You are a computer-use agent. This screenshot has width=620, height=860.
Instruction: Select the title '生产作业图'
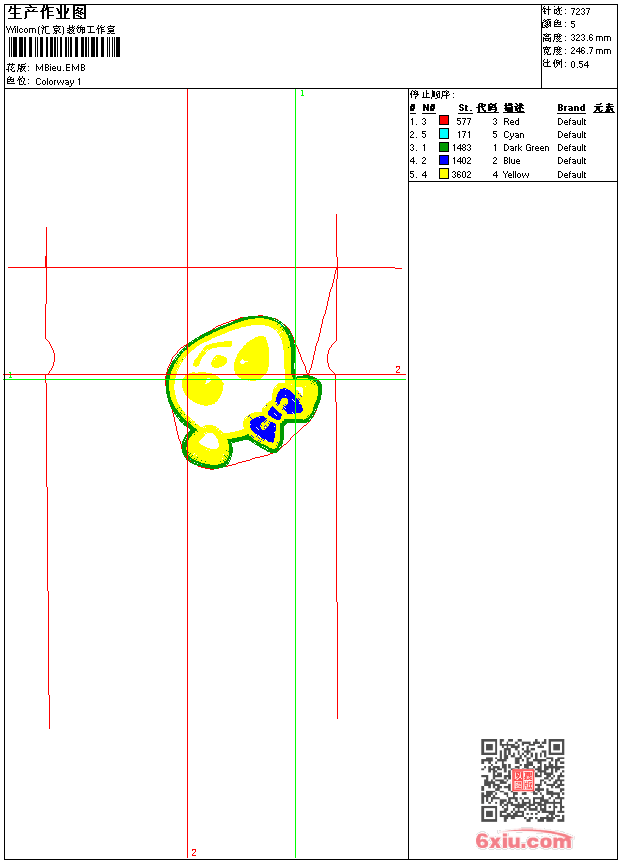click(x=47, y=12)
